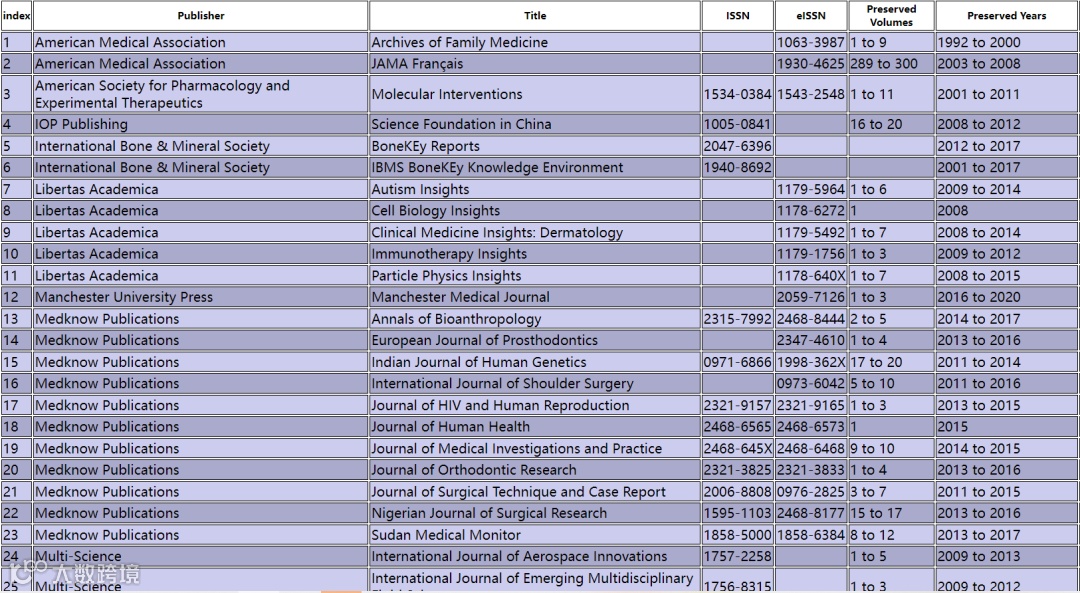
Task: Click eISSN value 1178-640X
Action: (x=811, y=275)
